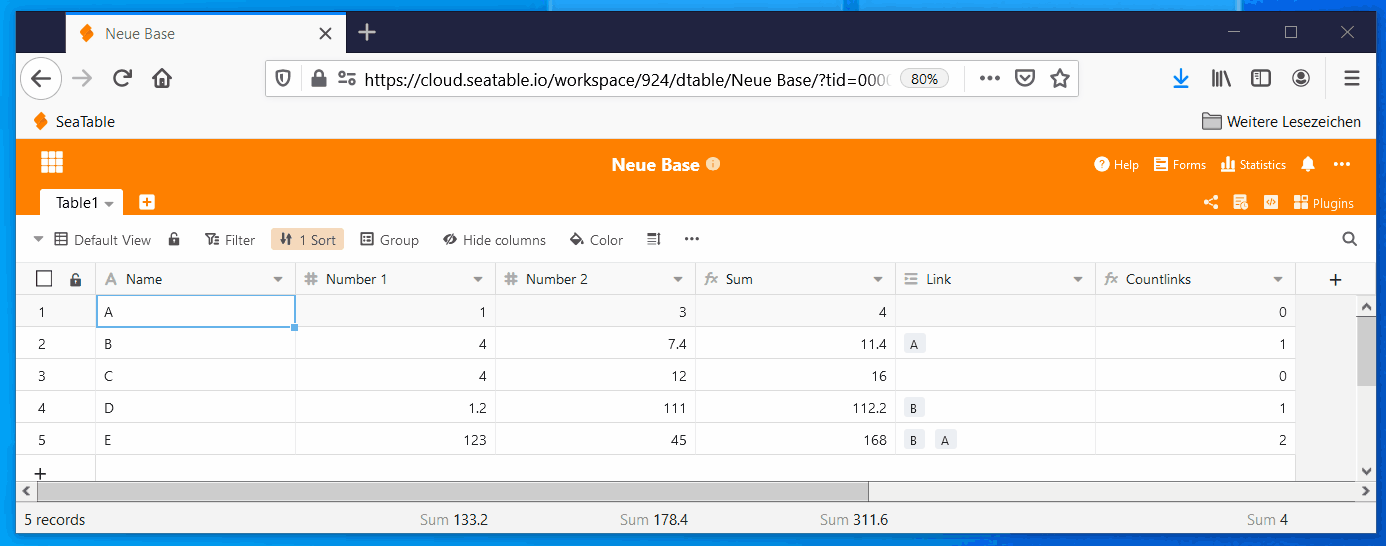Screen dimensions: 1386x546
Task: Click the Filter button
Action: (x=230, y=240)
